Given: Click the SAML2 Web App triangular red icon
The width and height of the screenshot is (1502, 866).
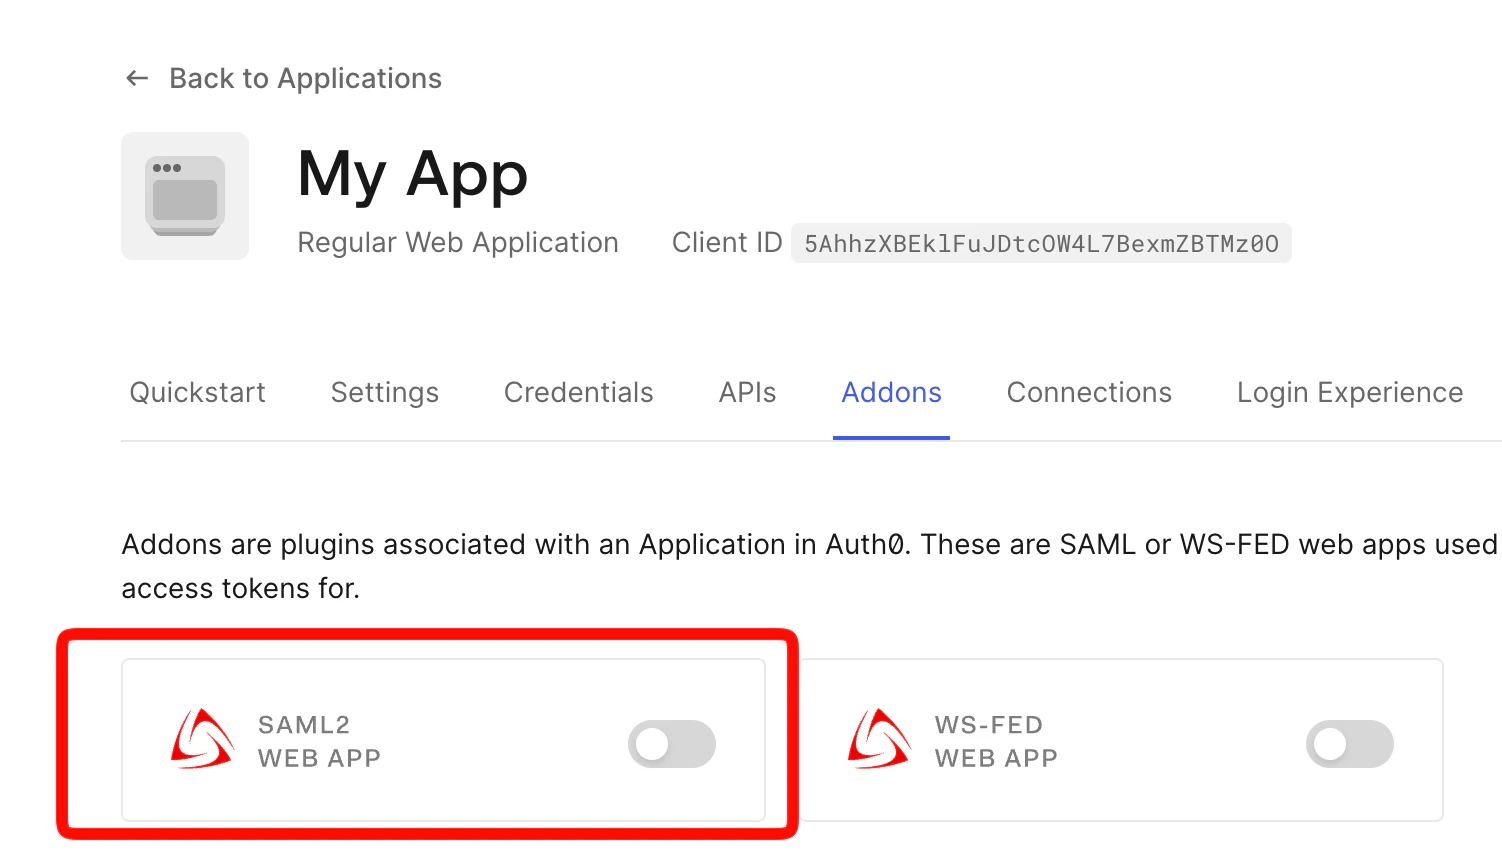Looking at the screenshot, I should click(x=203, y=740).
